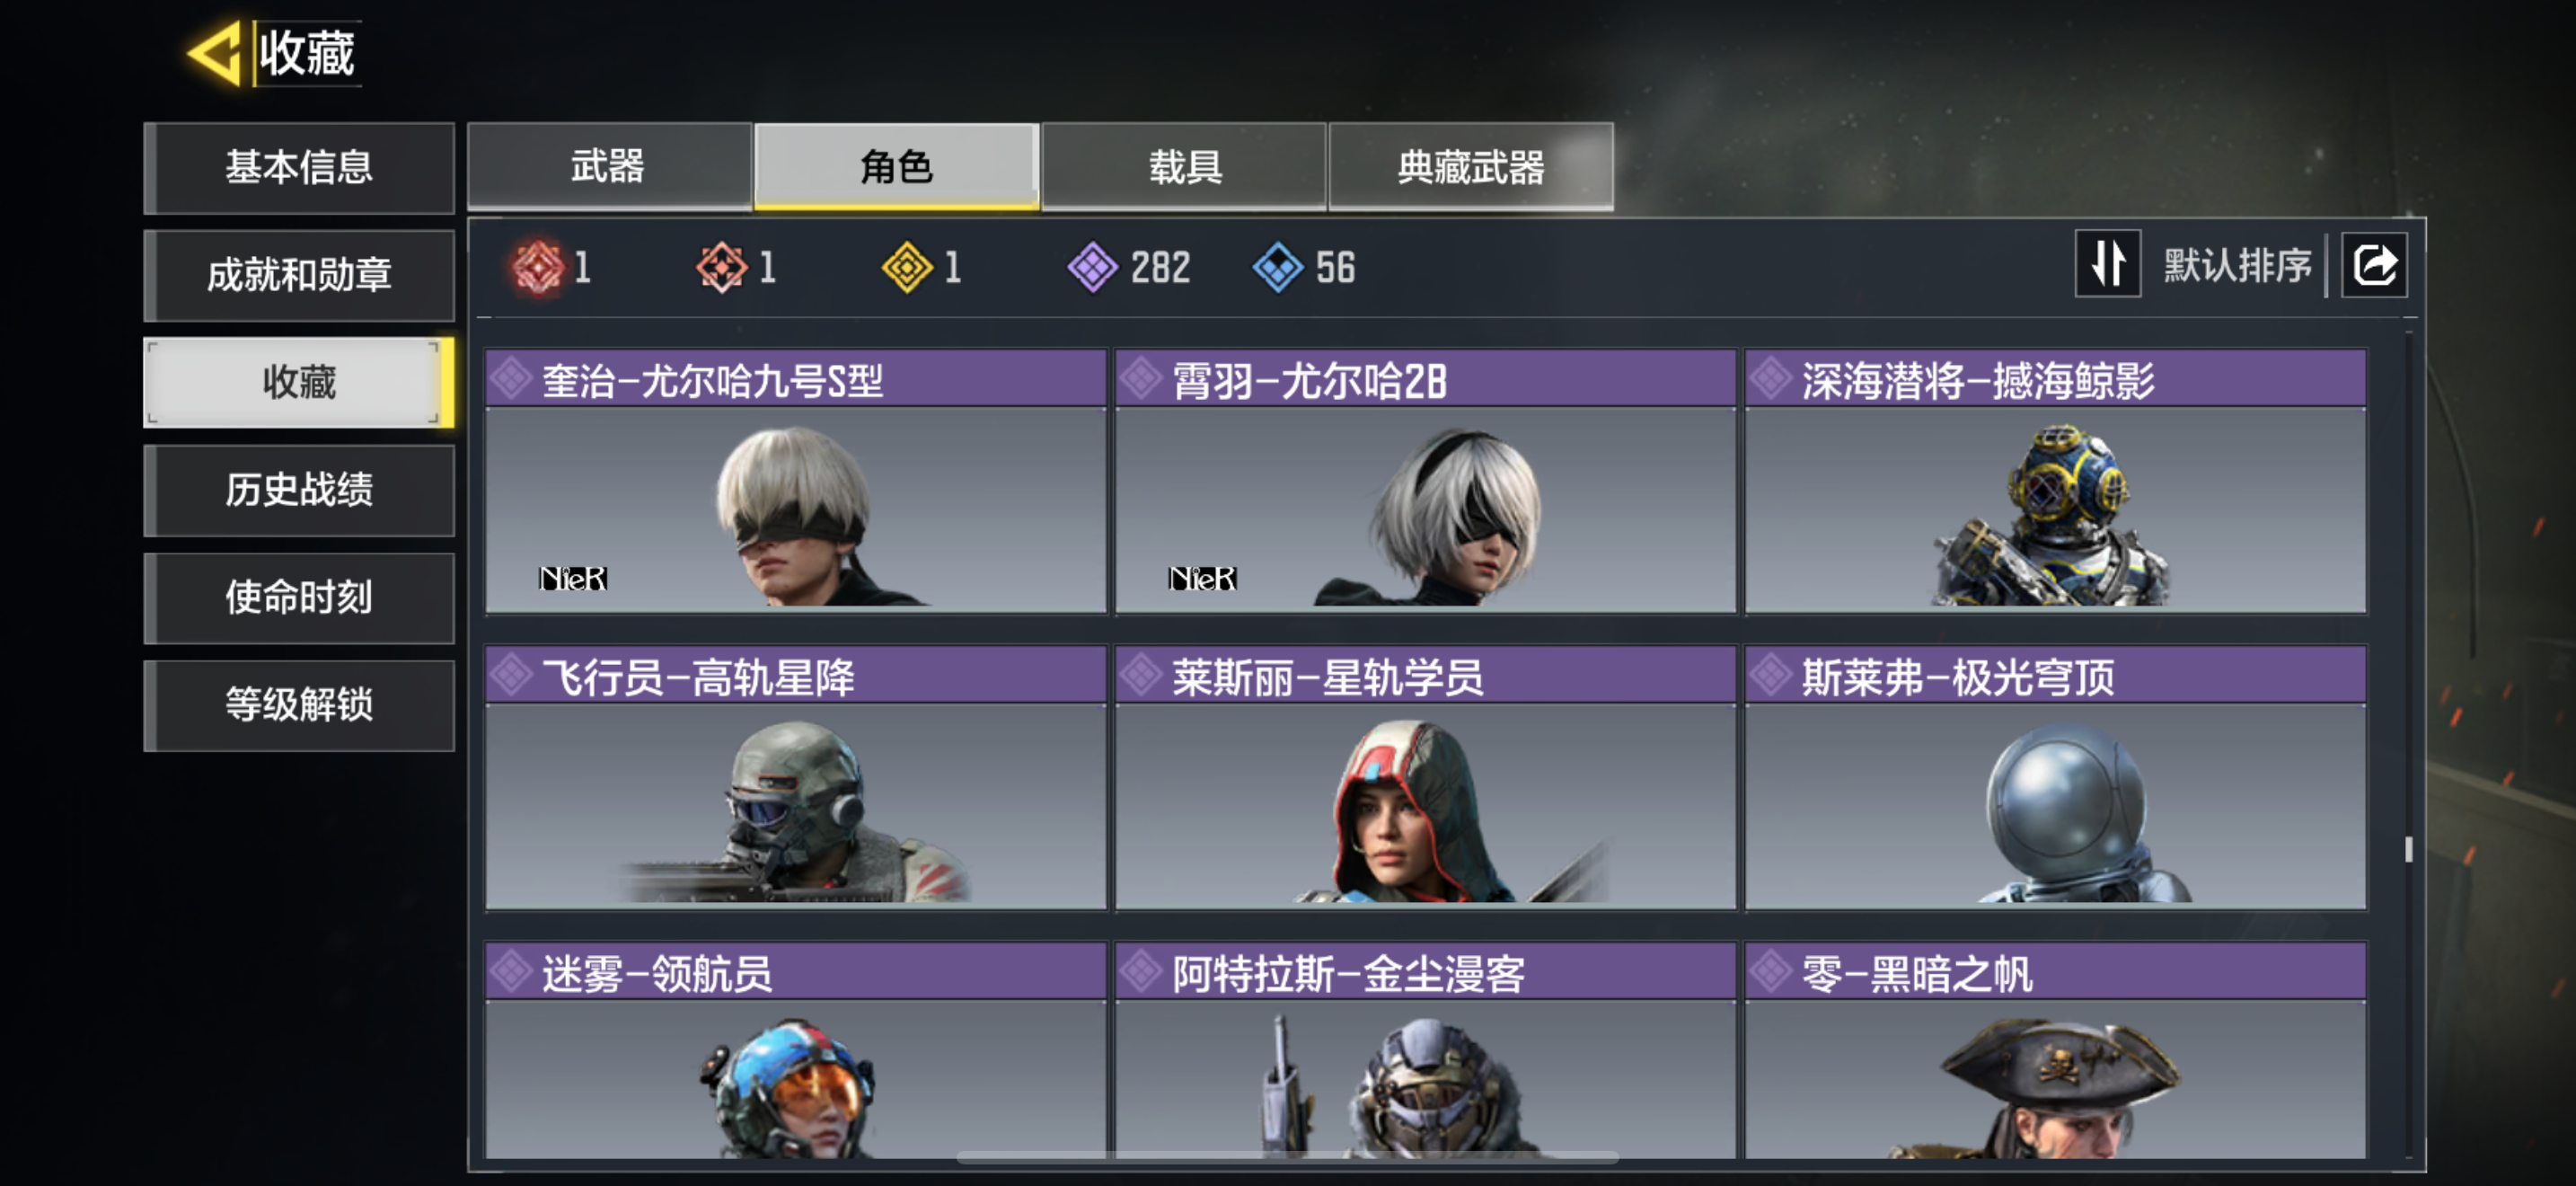Select the 奎治-尤尔哈九号S型 character card
Viewport: 2576px width, 1186px height.
[796, 481]
